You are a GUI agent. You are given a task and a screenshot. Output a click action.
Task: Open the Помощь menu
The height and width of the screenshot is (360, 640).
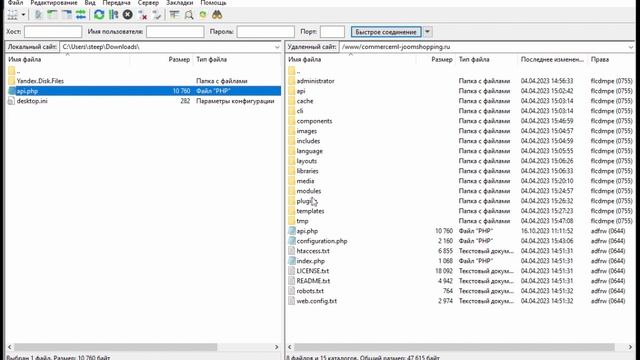click(213, 3)
